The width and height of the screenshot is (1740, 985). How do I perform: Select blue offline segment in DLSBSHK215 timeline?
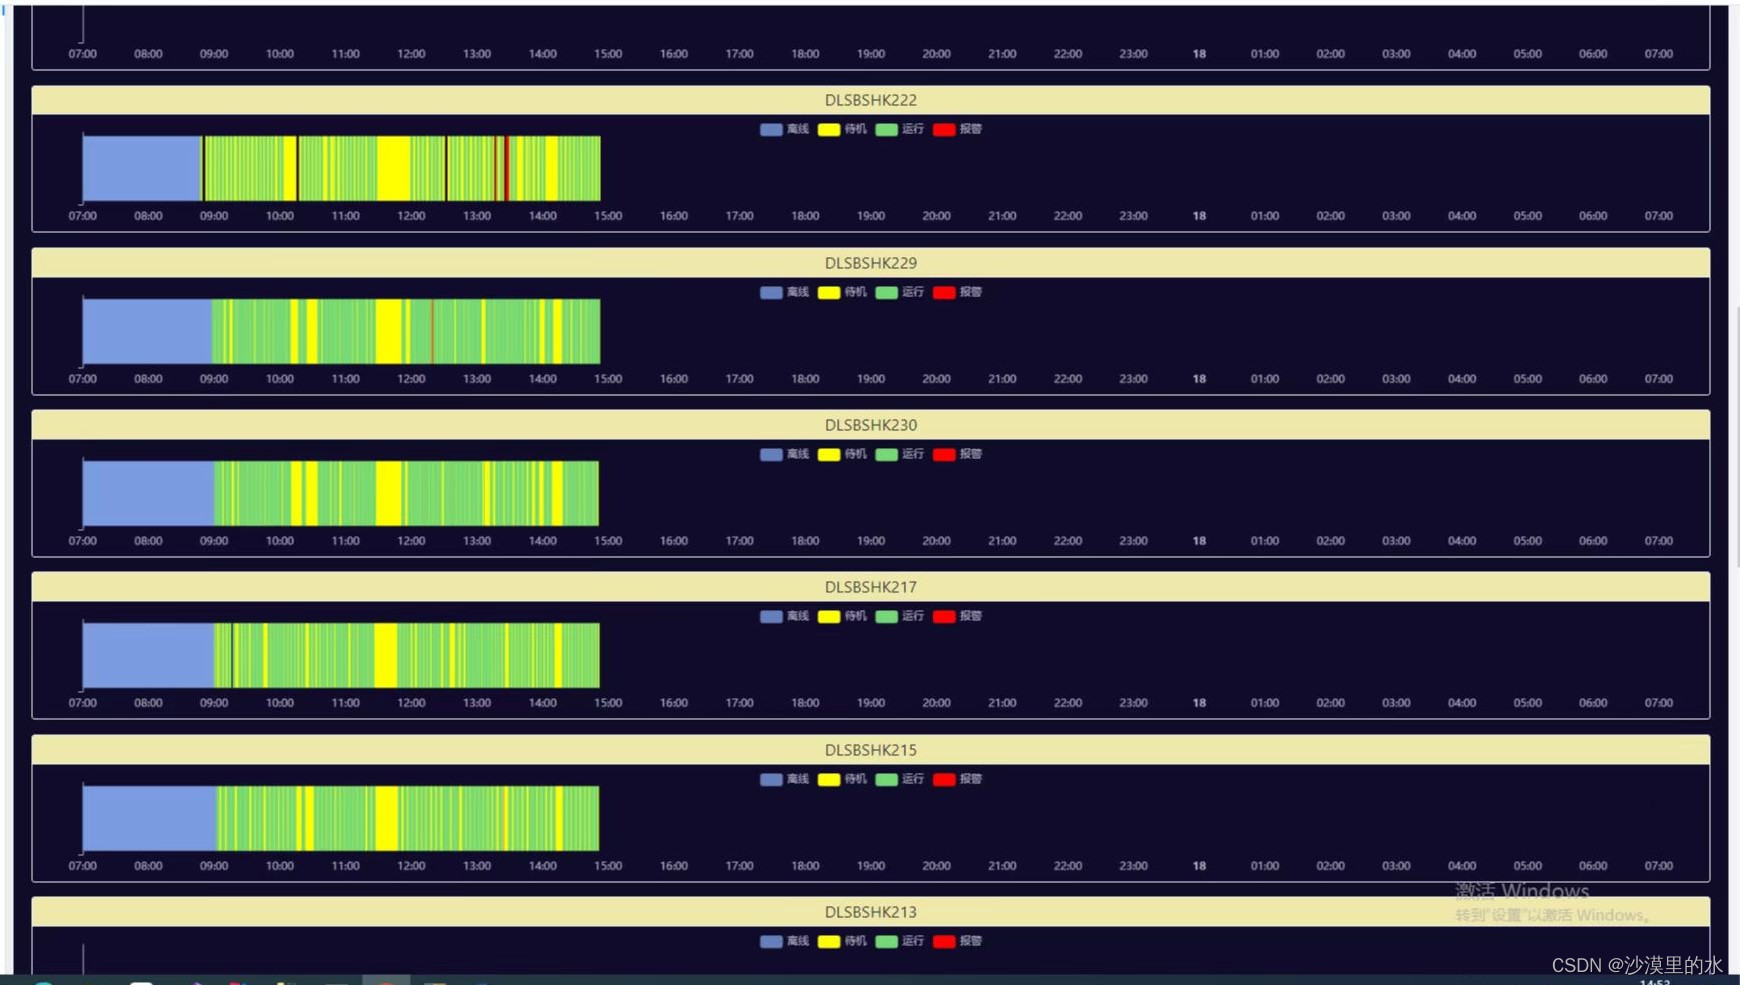[150, 818]
